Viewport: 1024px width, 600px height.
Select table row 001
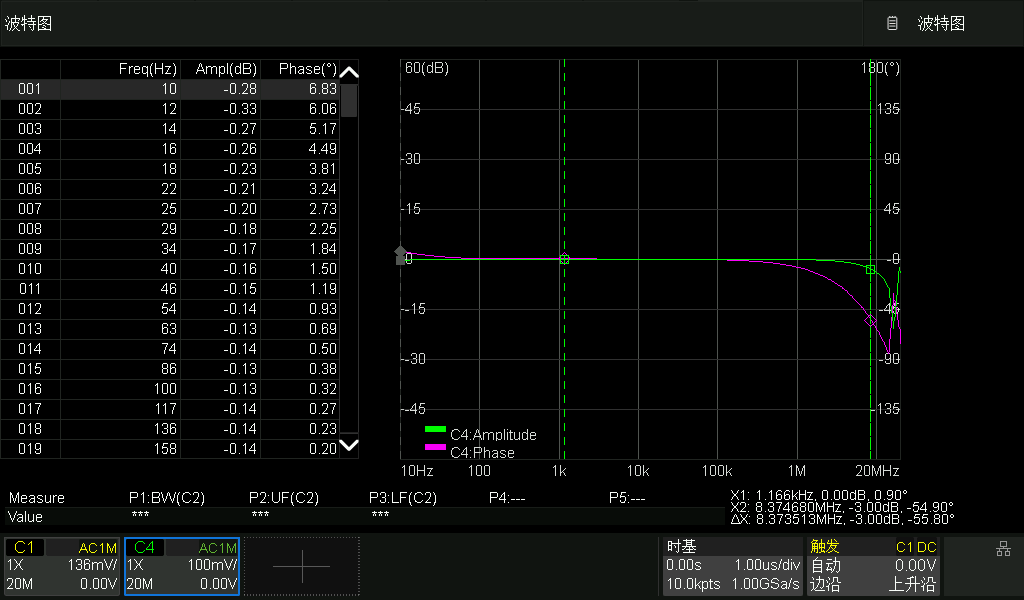[170, 89]
